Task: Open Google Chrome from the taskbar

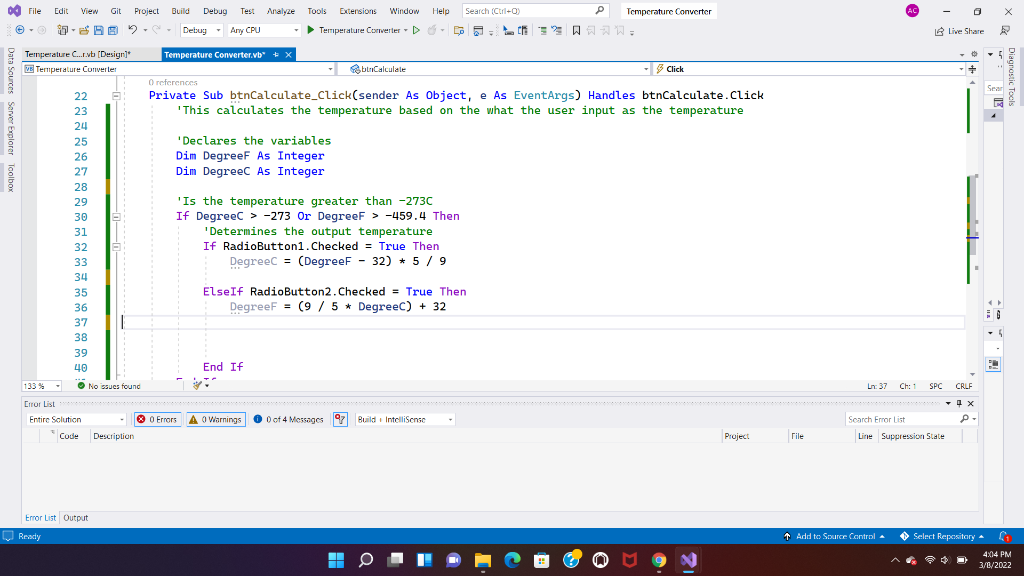Action: click(659, 560)
